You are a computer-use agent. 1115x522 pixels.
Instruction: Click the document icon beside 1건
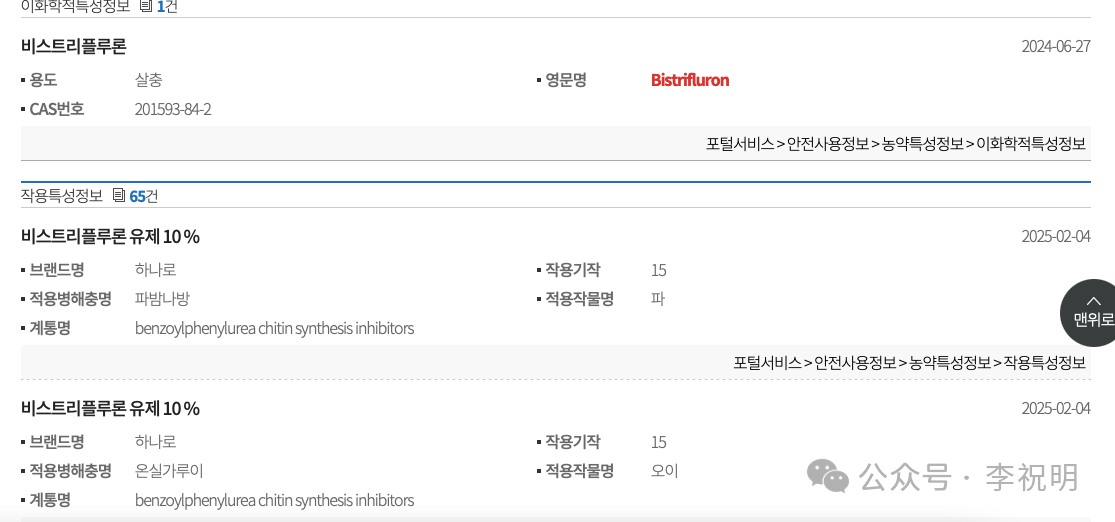coord(145,7)
